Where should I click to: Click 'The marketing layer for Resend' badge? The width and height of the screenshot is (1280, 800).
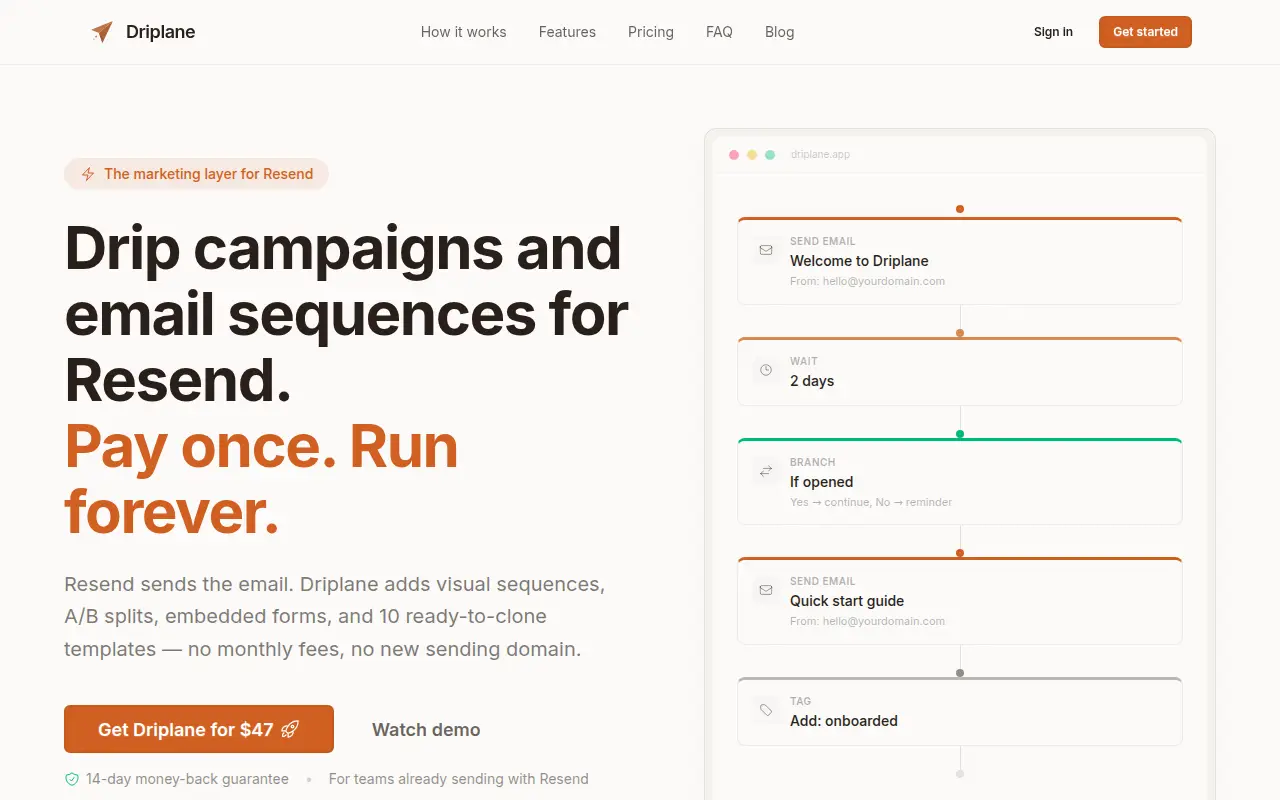tap(196, 174)
